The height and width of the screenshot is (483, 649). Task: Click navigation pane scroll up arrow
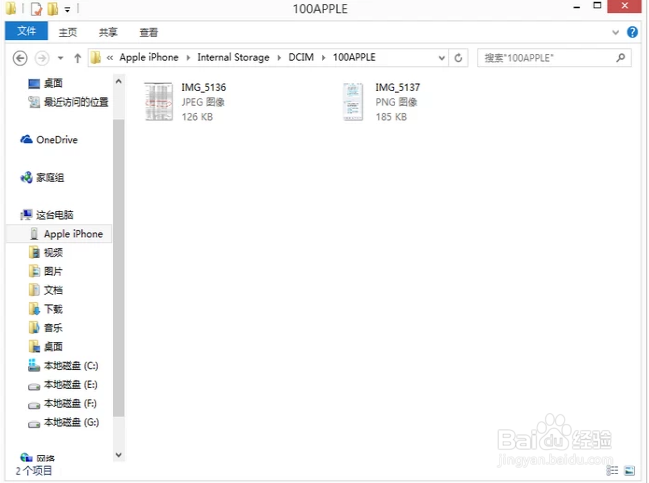[118, 82]
